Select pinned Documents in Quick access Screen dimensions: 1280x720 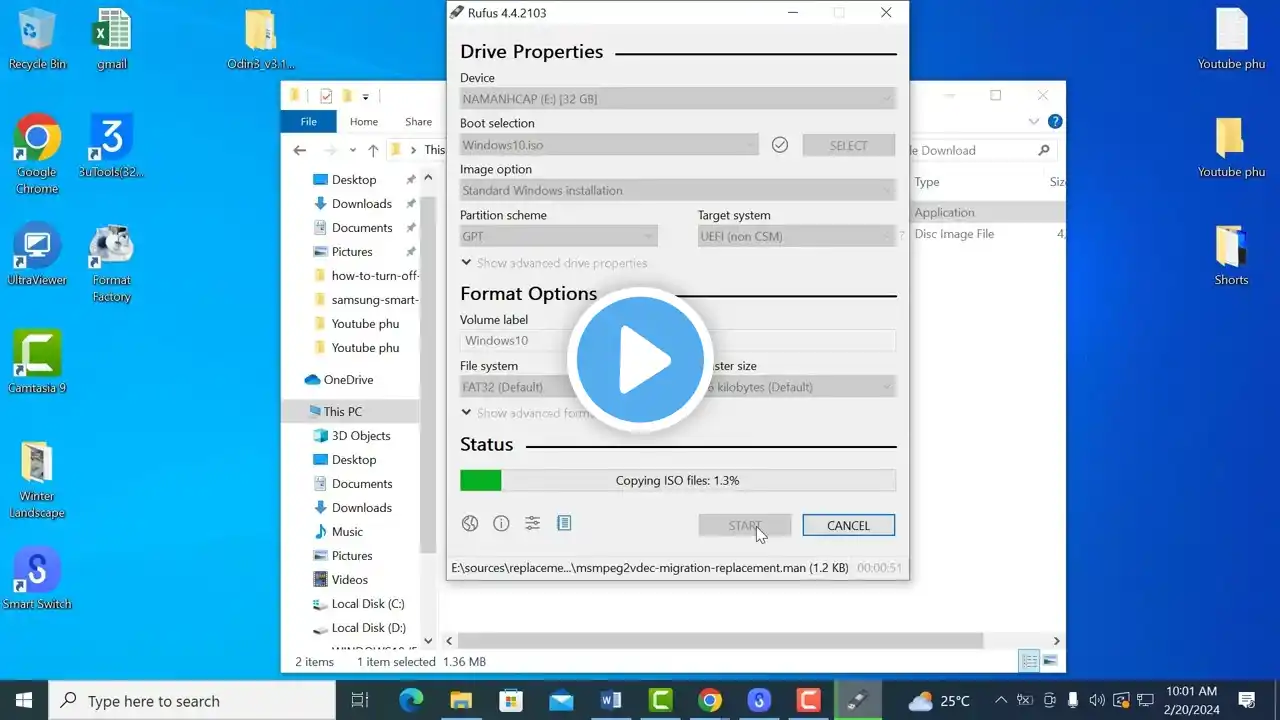[362, 228]
